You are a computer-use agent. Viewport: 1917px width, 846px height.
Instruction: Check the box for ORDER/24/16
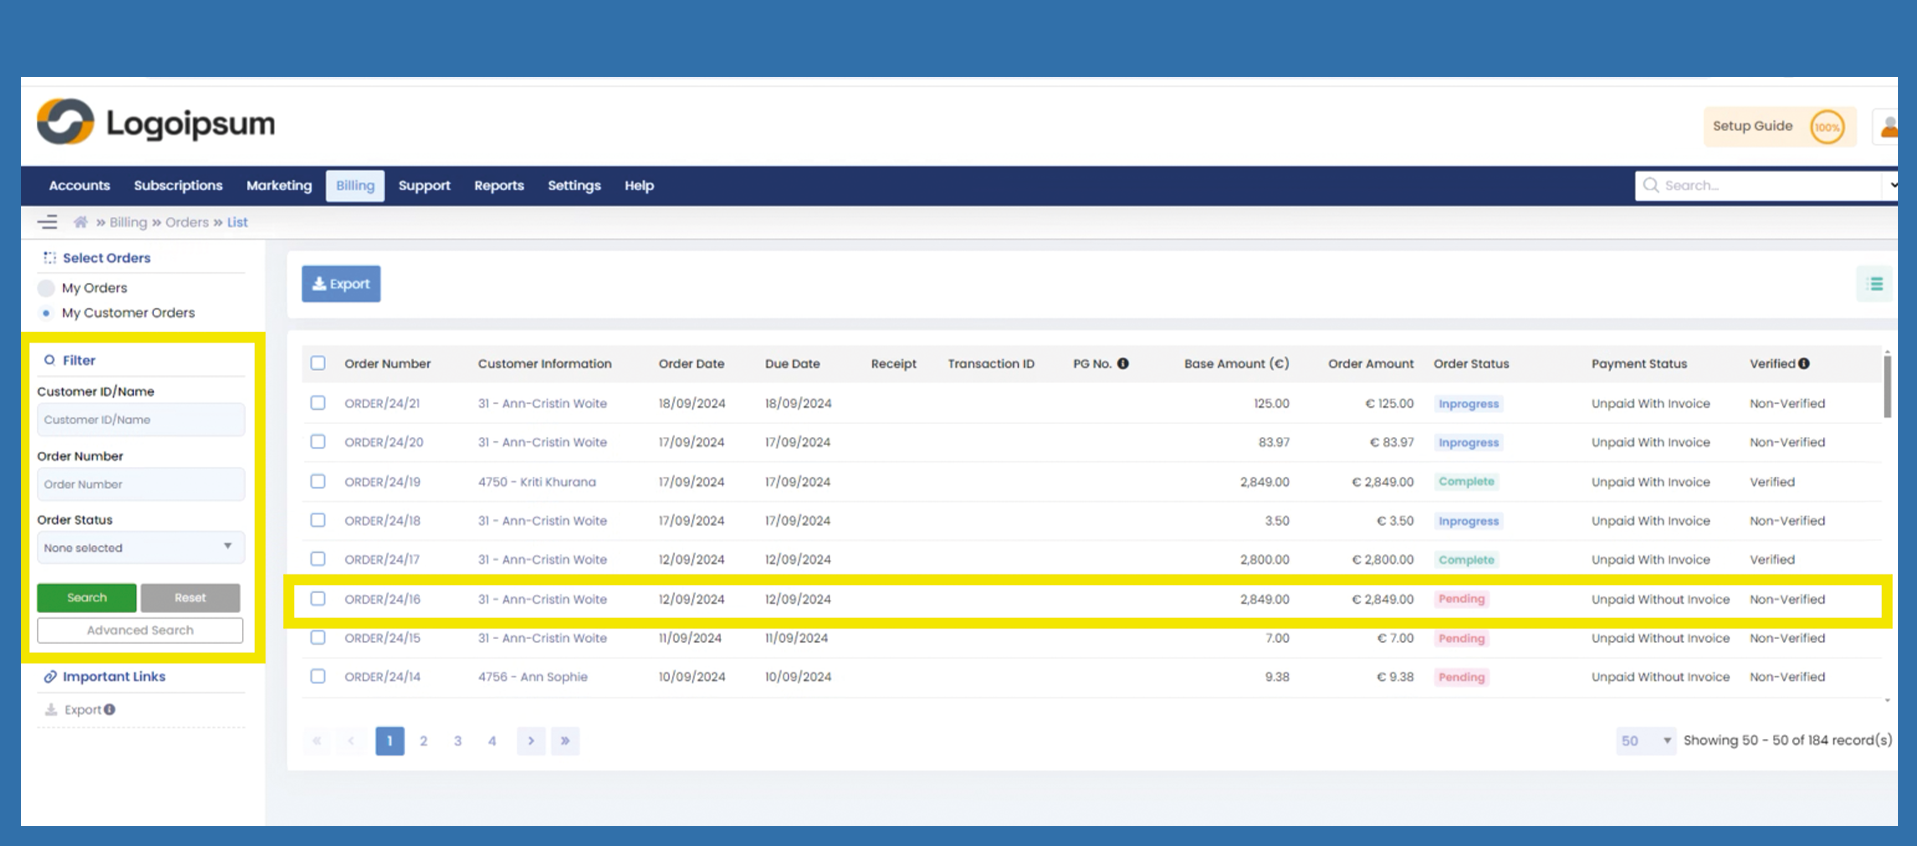point(318,599)
